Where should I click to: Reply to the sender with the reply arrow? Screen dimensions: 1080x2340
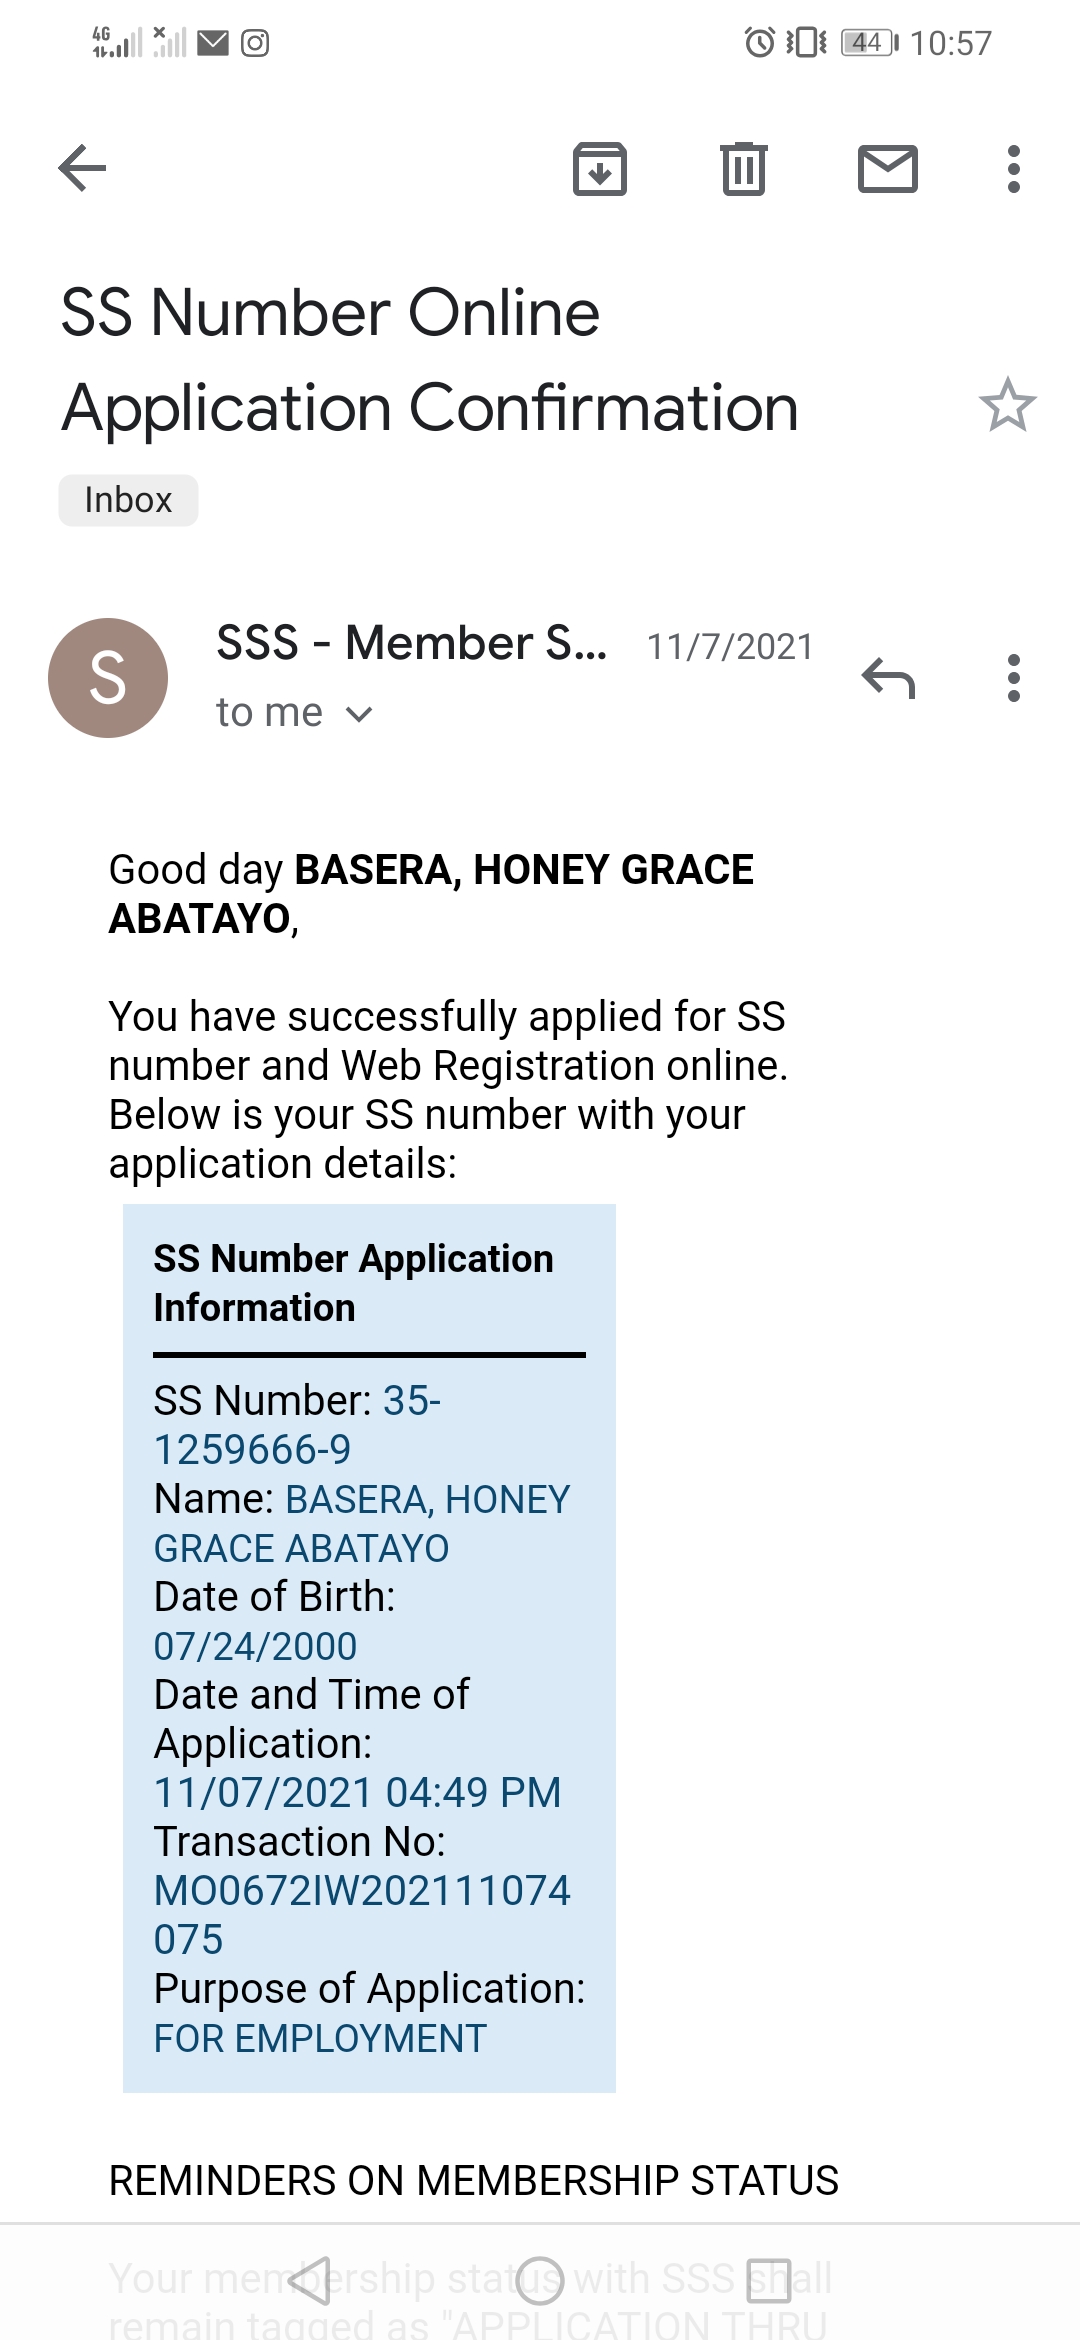pyautogui.click(x=888, y=679)
